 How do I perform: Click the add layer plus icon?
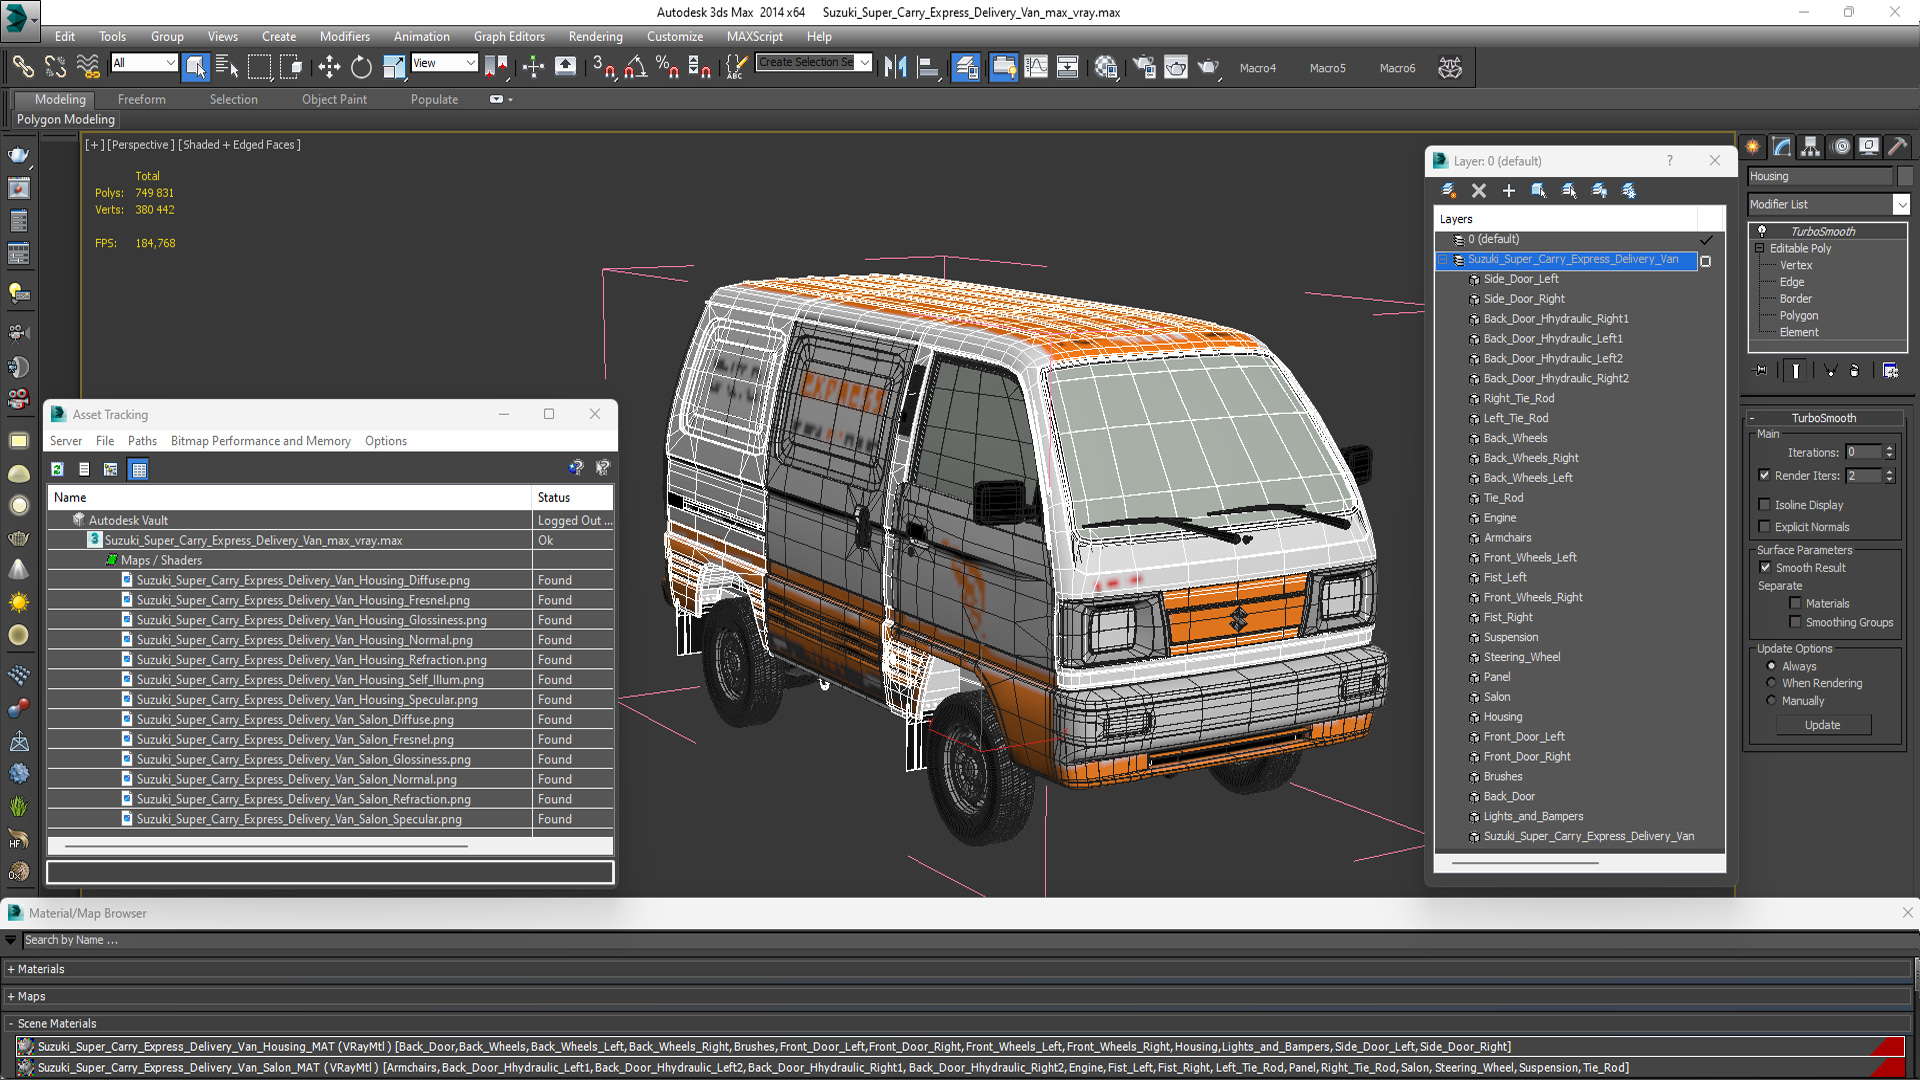tap(1509, 191)
